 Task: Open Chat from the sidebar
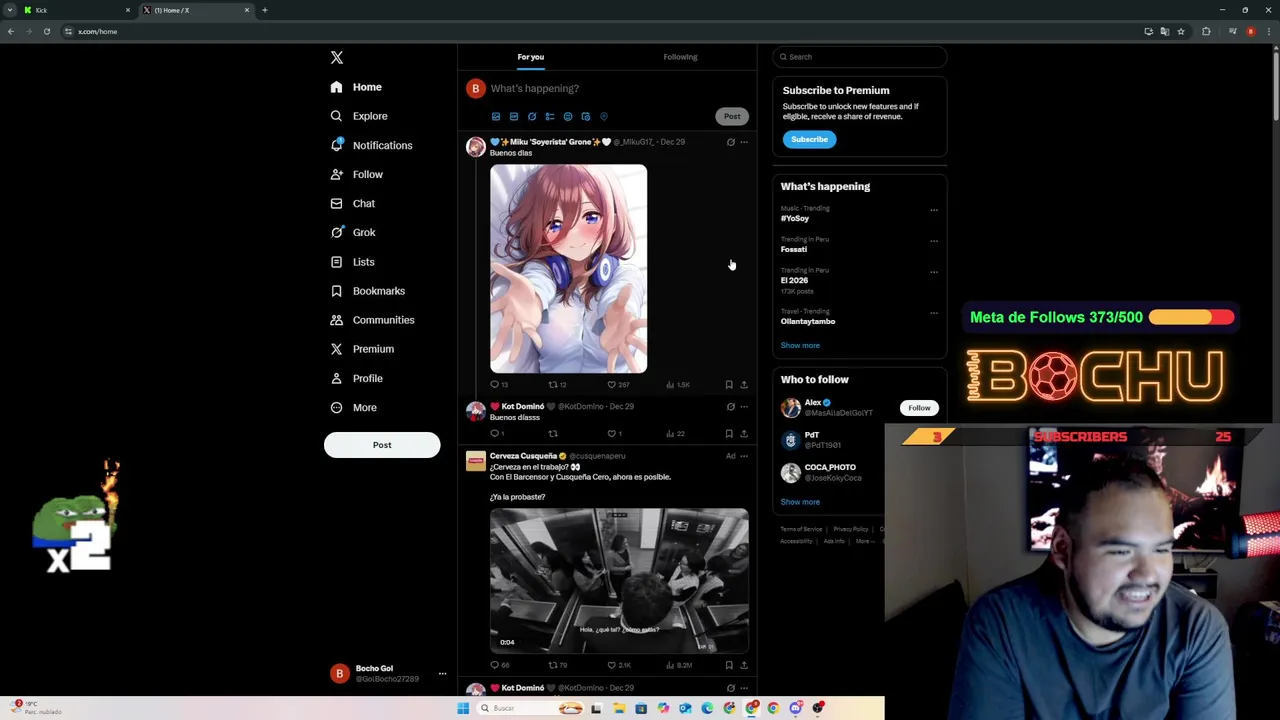353,203
